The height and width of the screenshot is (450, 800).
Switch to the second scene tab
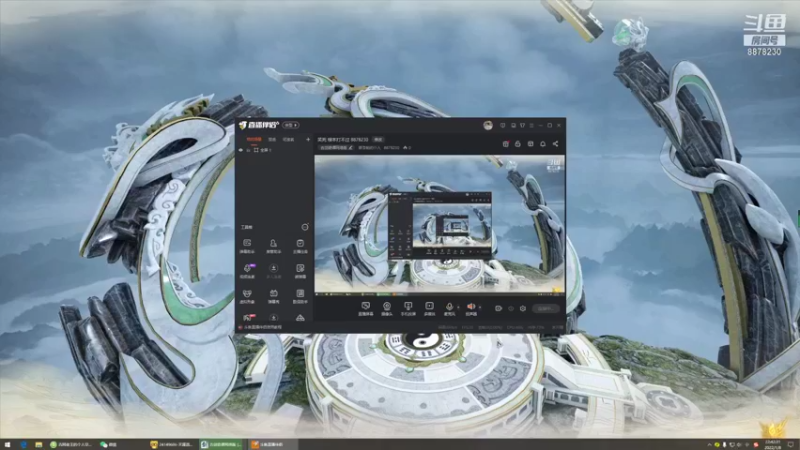pyautogui.click(x=272, y=139)
